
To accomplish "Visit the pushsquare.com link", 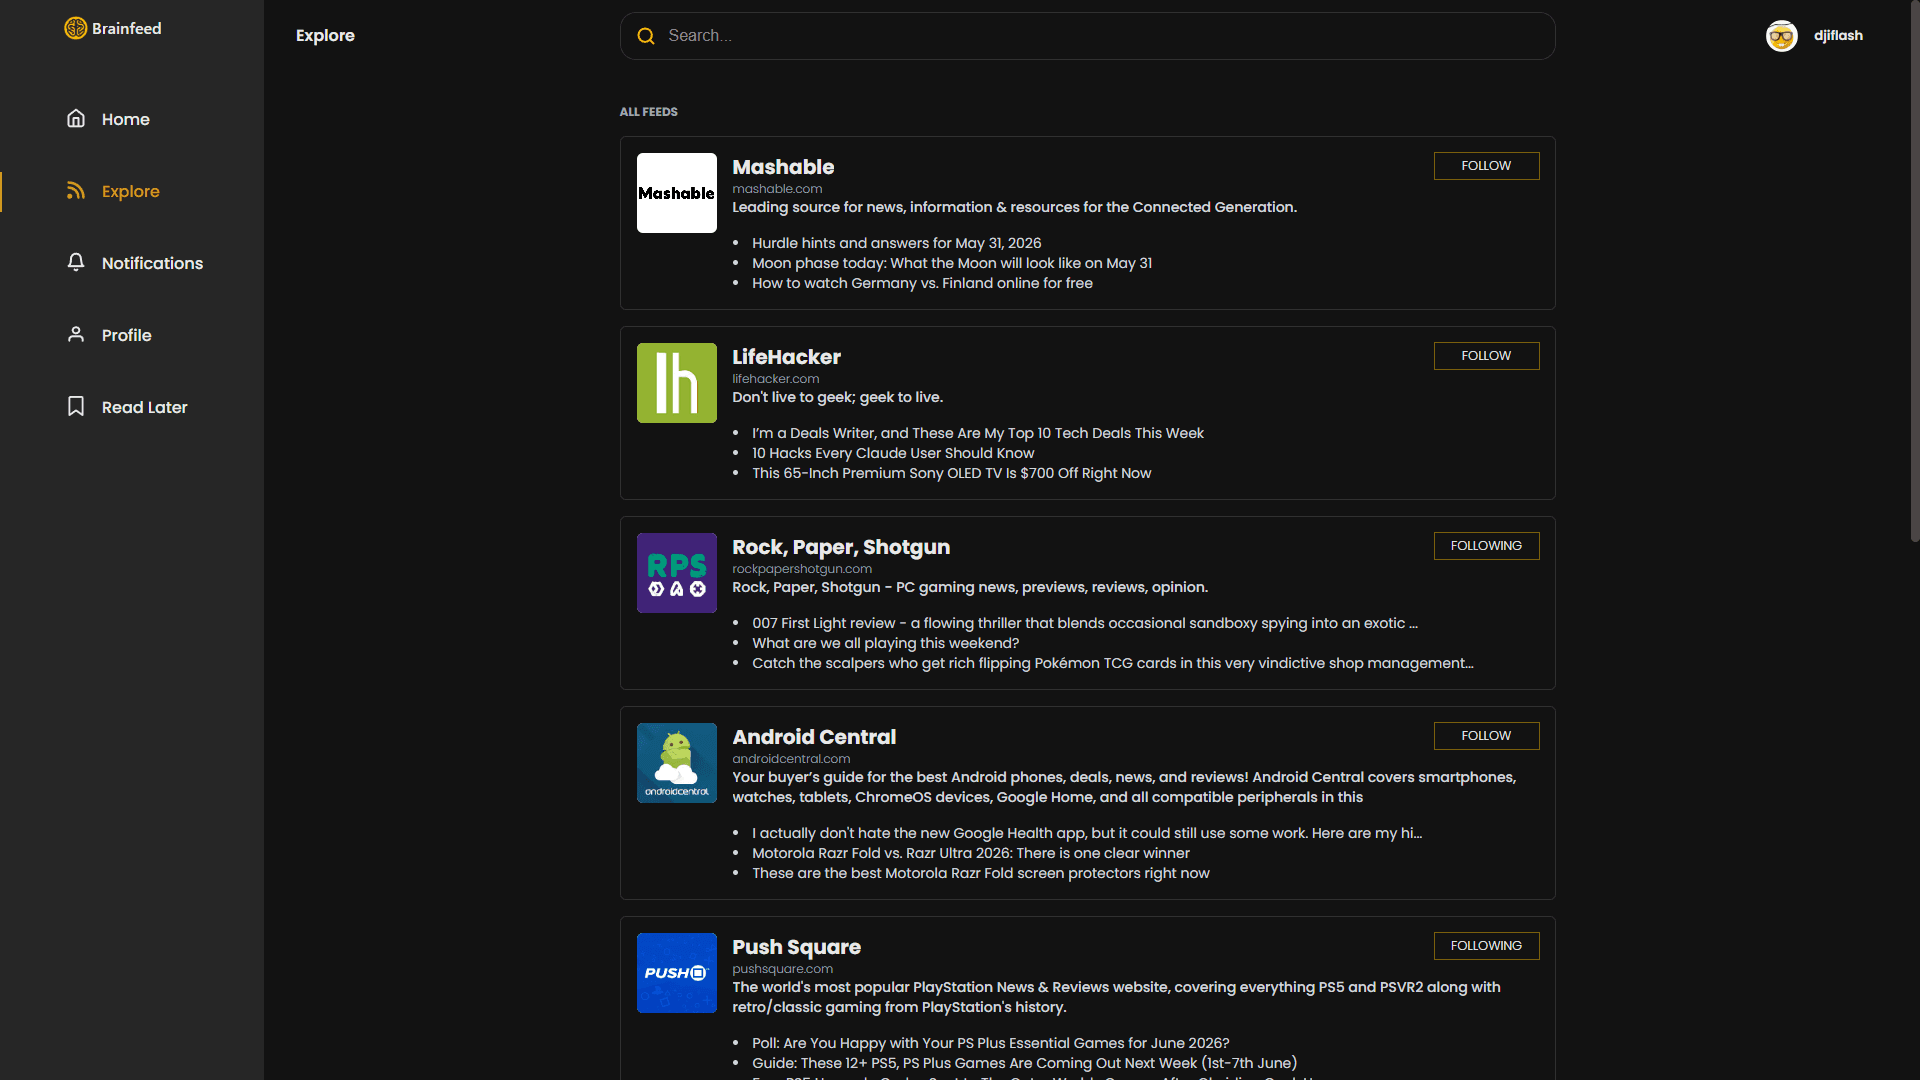I will (782, 969).
